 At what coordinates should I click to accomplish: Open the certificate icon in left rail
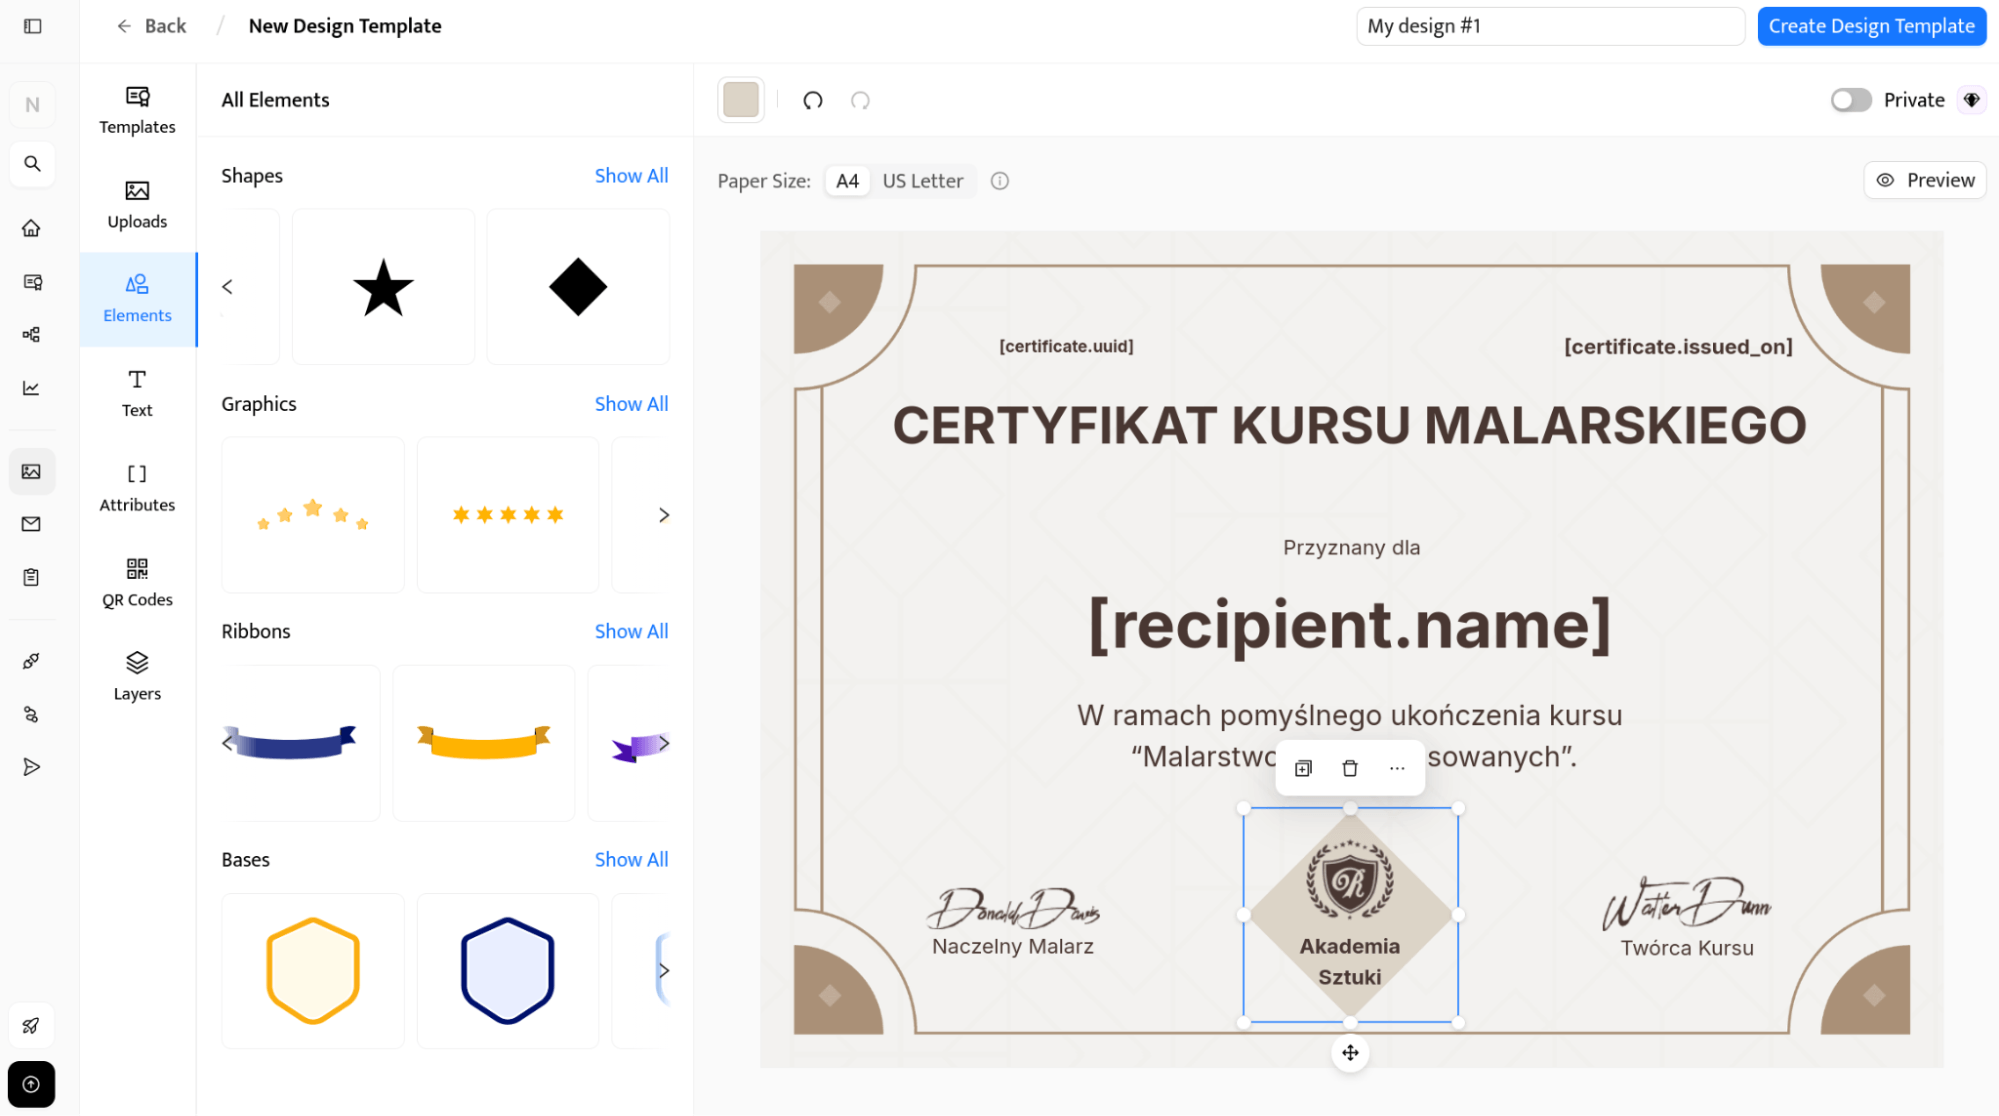[x=32, y=282]
